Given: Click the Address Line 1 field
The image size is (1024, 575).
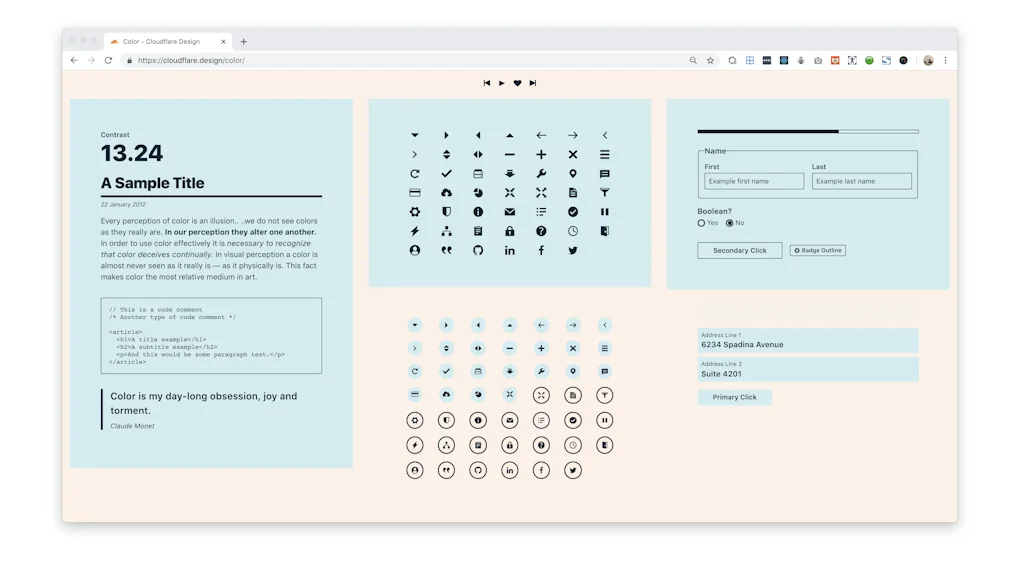Looking at the screenshot, I should pos(808,340).
